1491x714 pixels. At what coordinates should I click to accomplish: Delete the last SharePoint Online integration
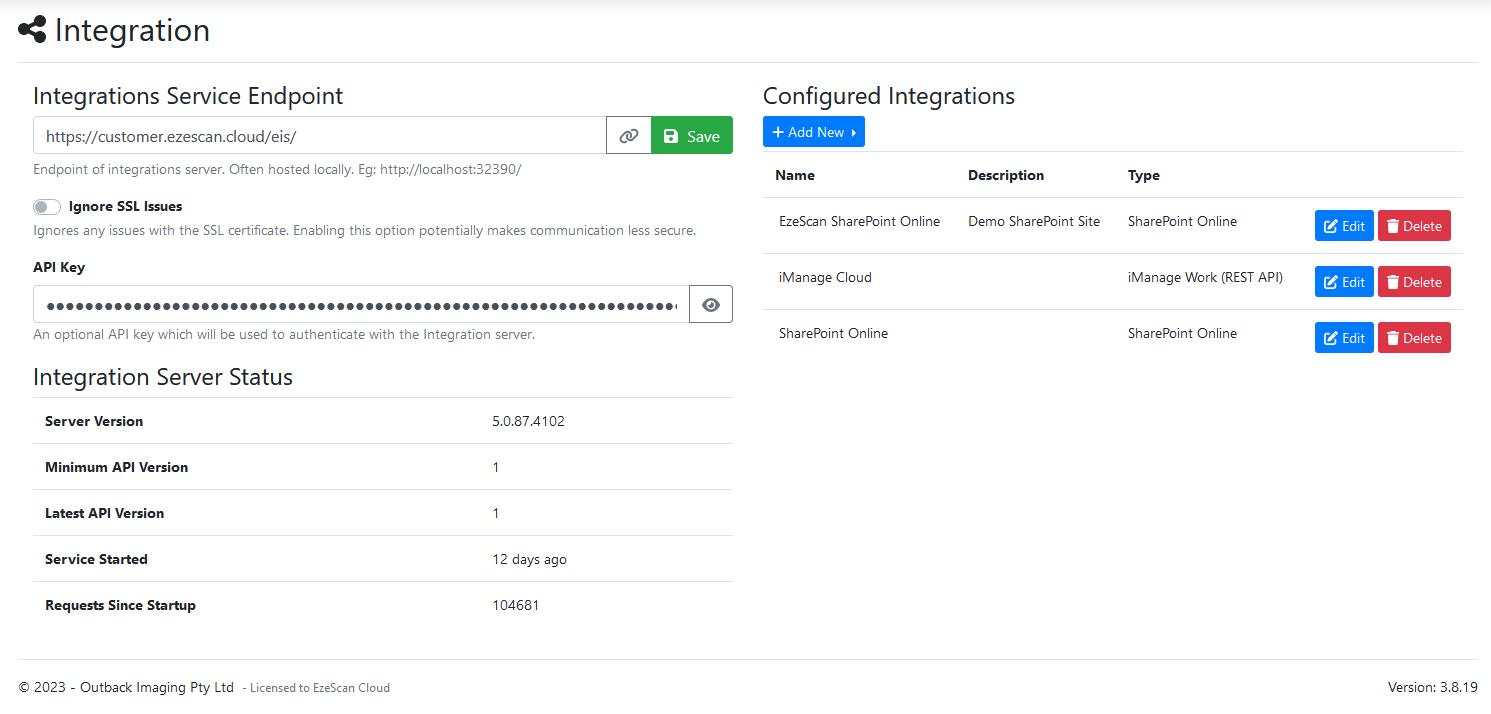(1414, 338)
